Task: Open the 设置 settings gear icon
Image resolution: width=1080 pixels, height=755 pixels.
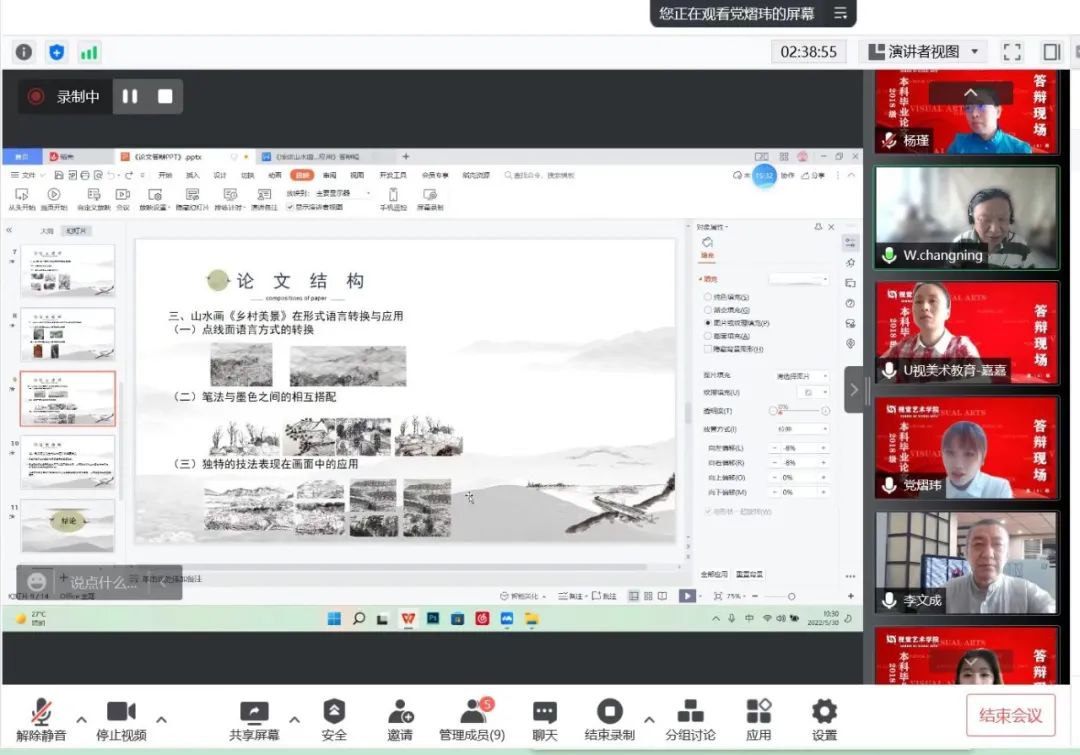Action: (824, 712)
